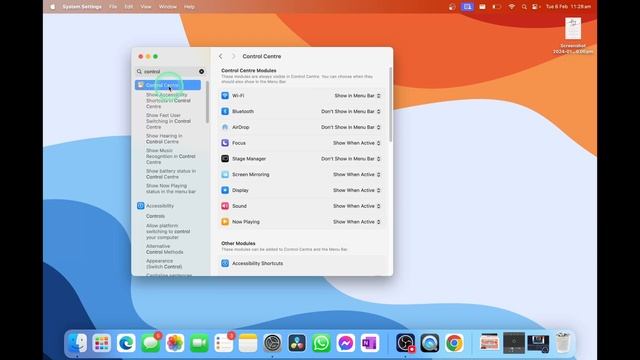Open Stage Manager menu bar popup
640x360 pixels.
click(x=351, y=158)
